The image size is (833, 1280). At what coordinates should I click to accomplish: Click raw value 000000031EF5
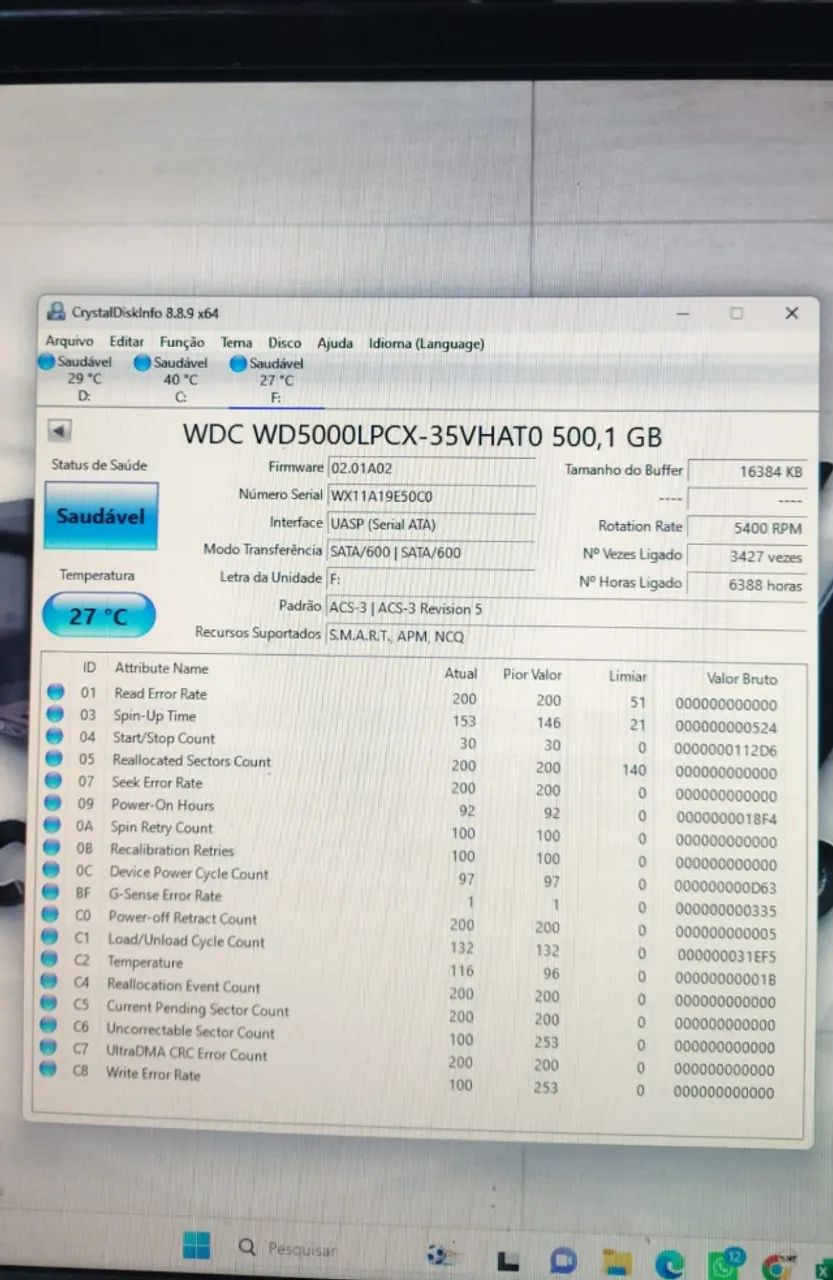726,957
